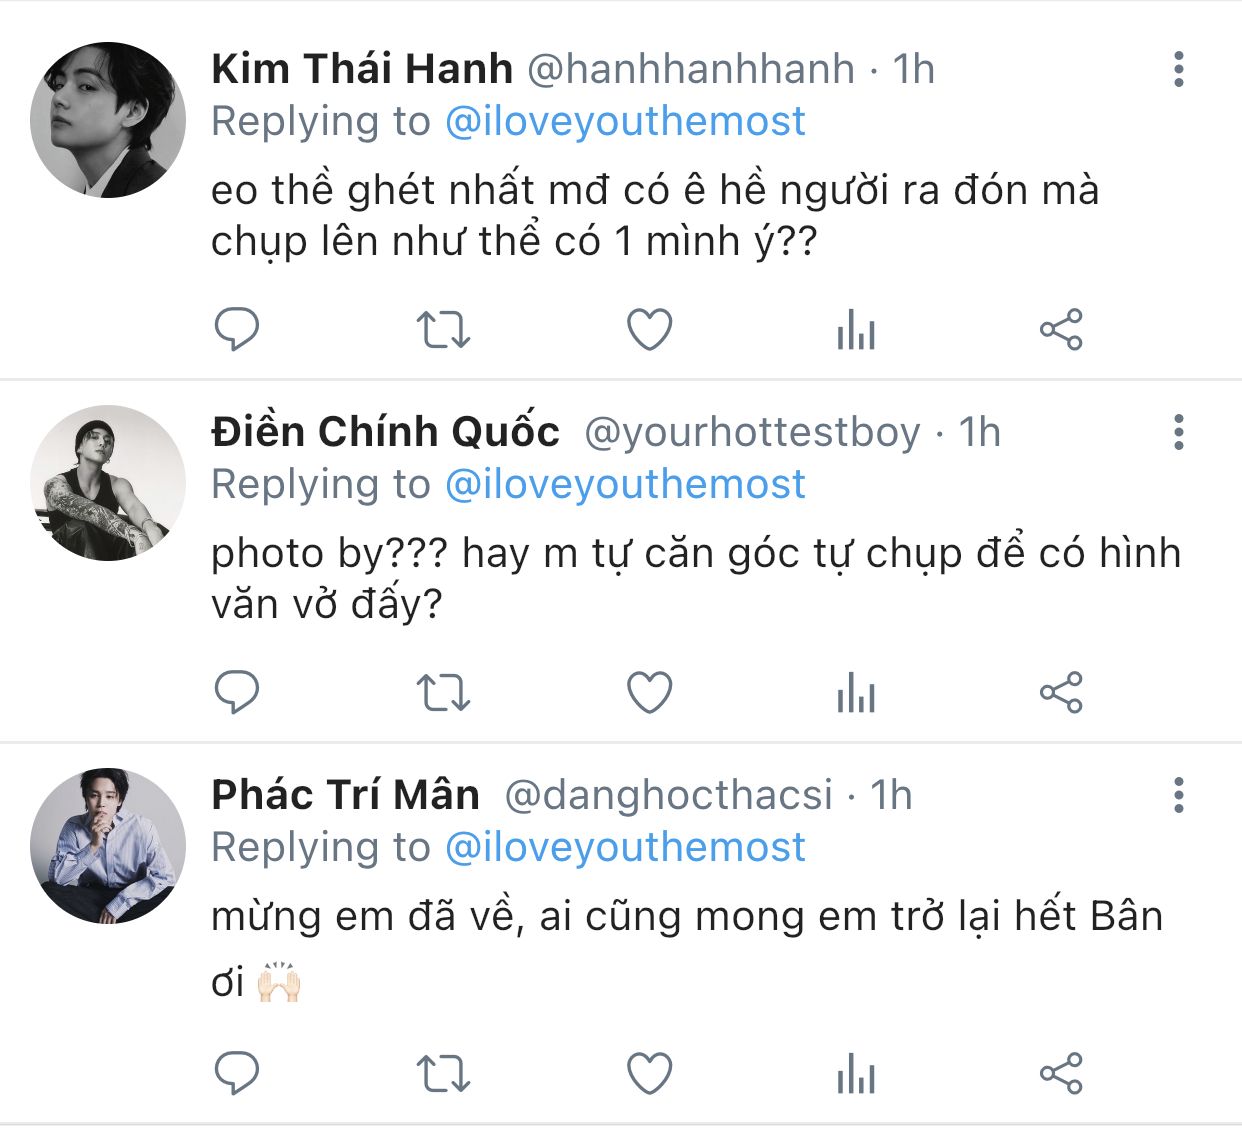
Task: Open Điền Chính Quốc's profile name
Action: coord(385,432)
